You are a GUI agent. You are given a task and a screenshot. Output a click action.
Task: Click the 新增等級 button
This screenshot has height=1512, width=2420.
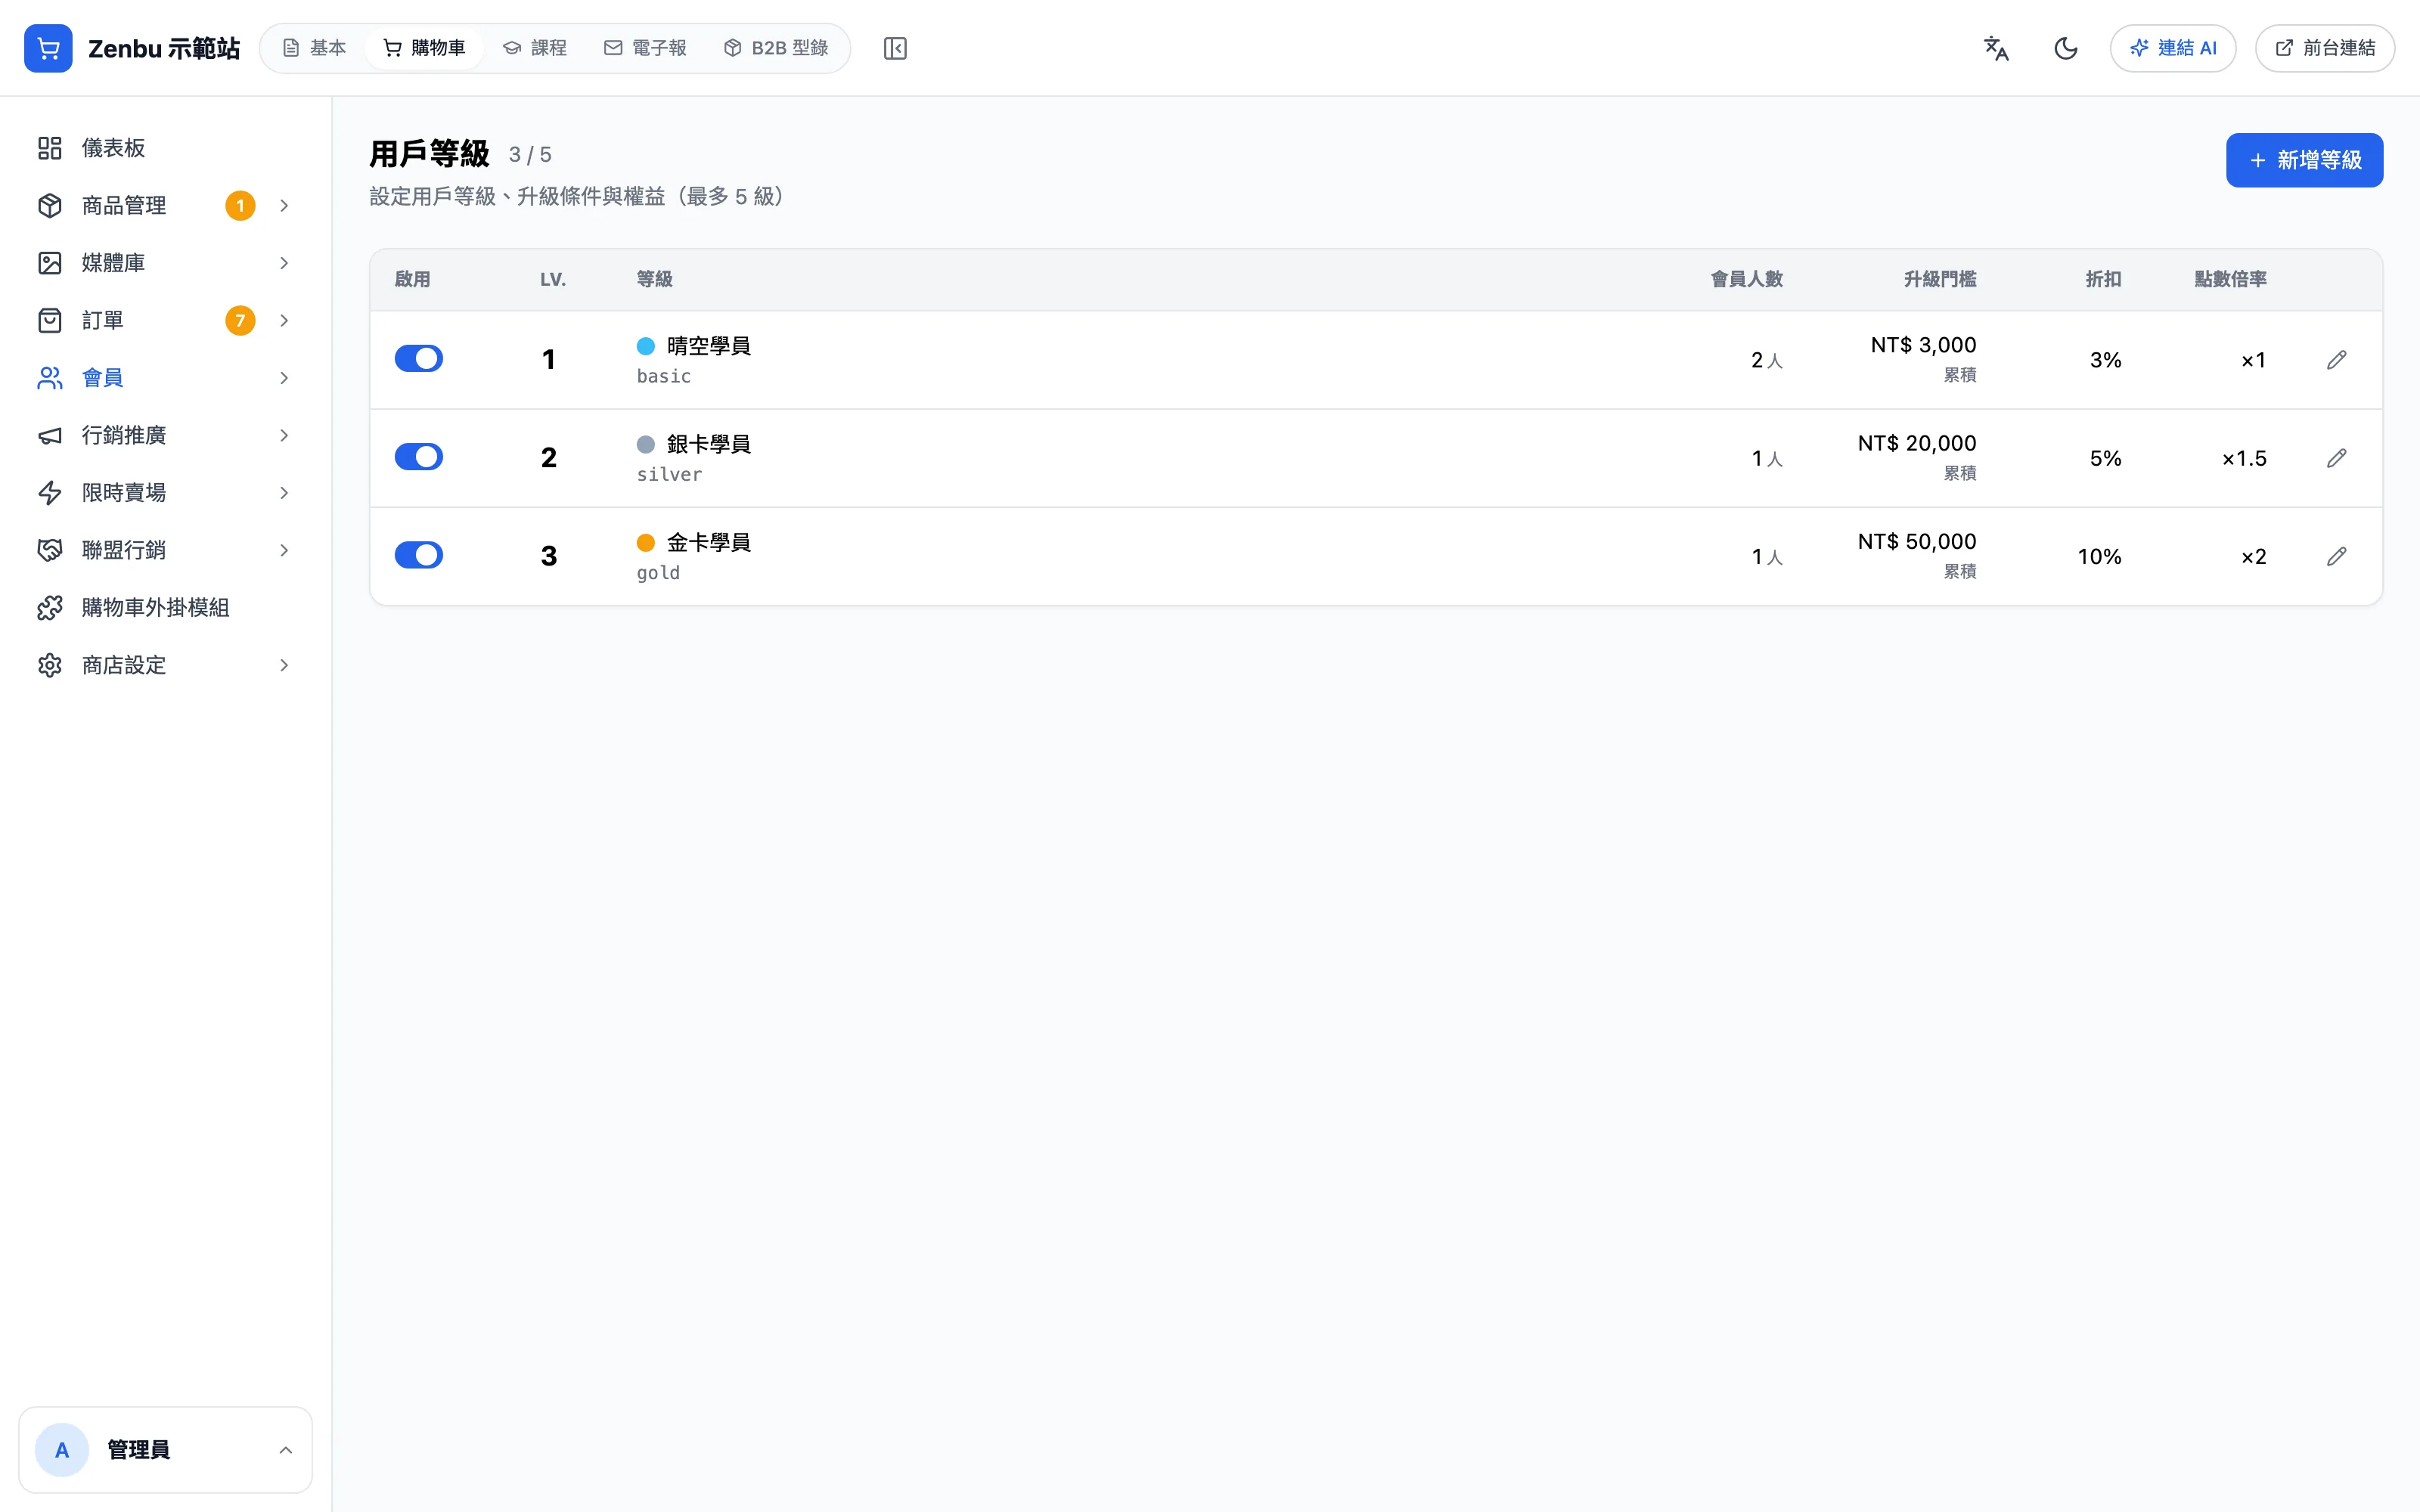coord(2304,160)
